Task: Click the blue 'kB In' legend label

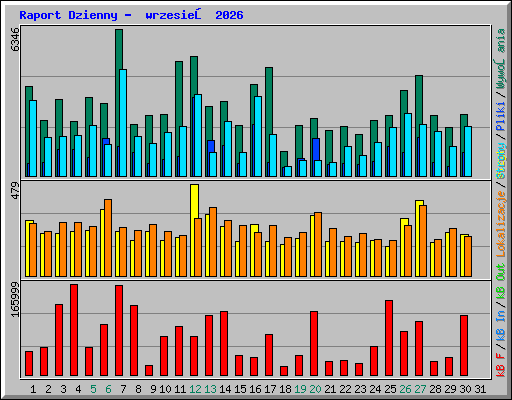Action: point(501,325)
